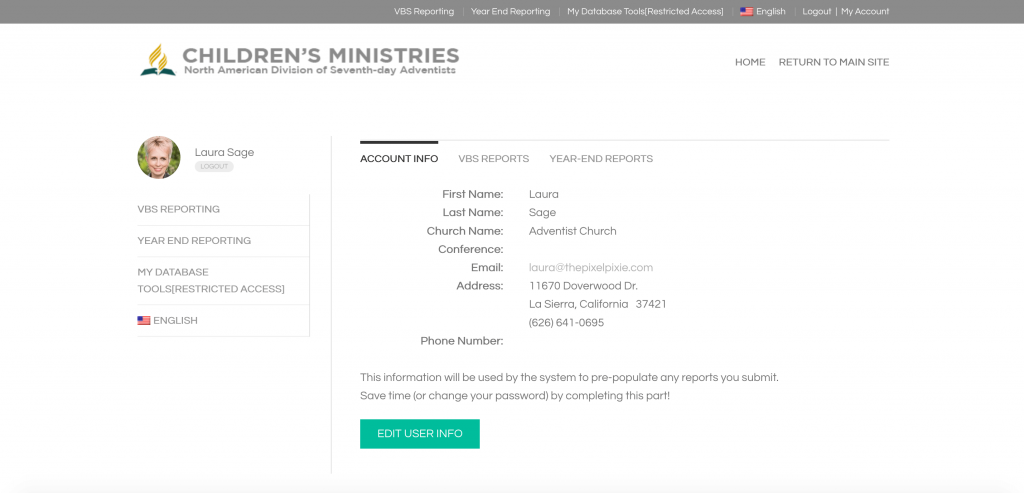Open VBS Reporting in top bar
Viewport: 1024px width, 493px height.
point(424,12)
